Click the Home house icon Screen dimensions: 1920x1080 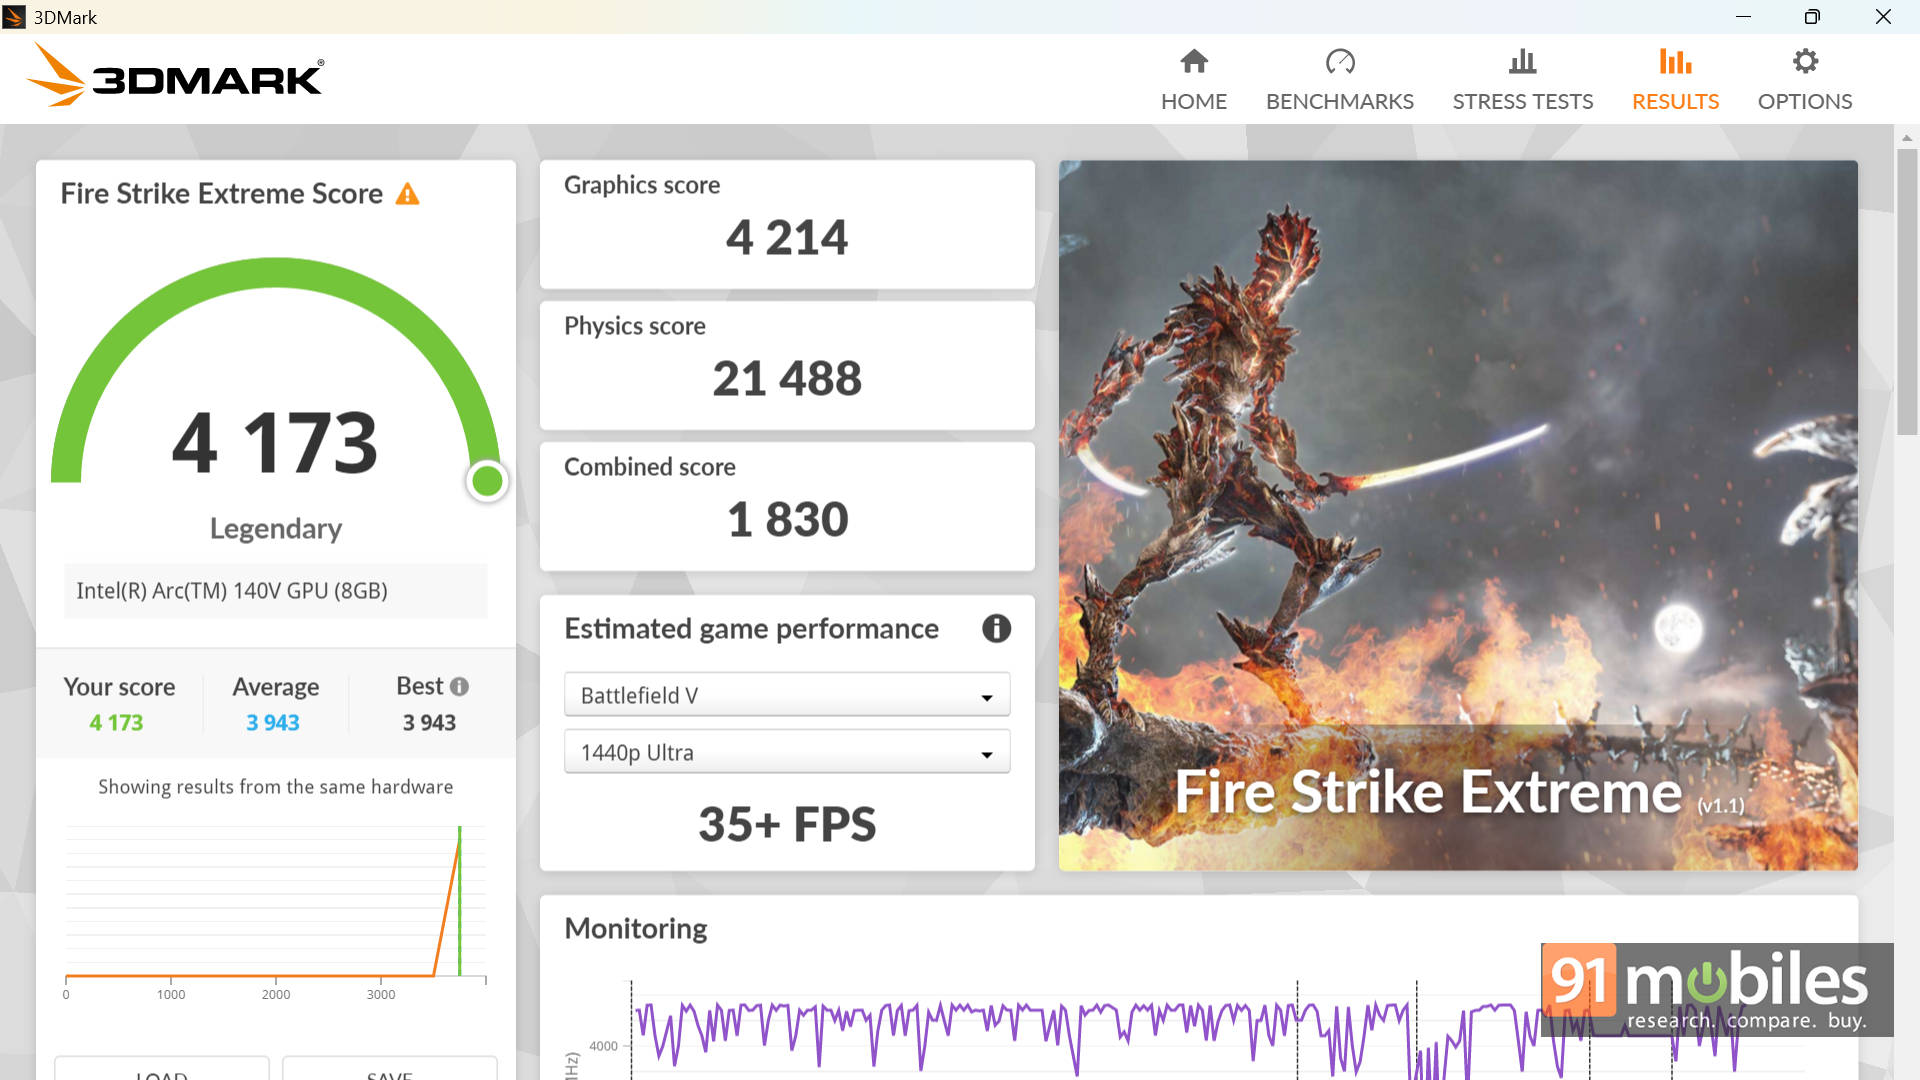(x=1194, y=62)
